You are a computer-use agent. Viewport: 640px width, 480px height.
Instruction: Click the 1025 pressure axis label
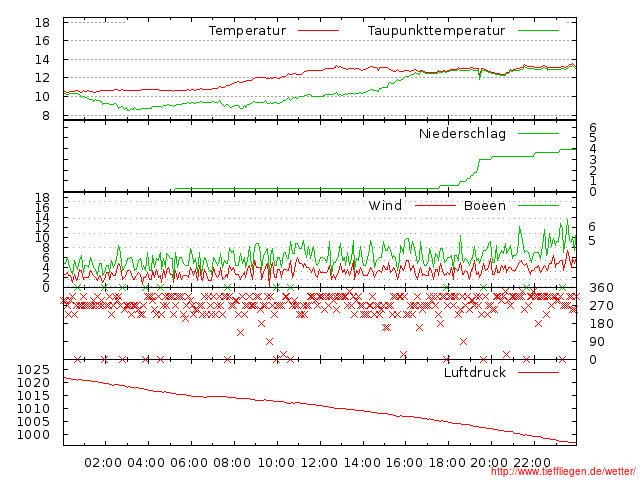click(33, 370)
